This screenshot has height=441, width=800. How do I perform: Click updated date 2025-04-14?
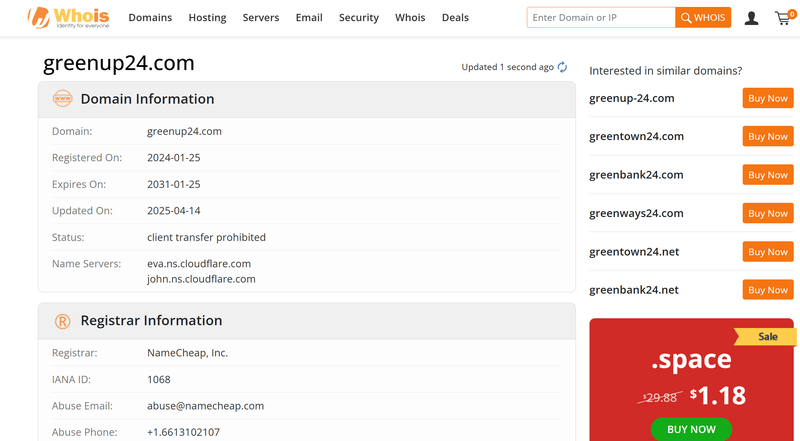tap(173, 211)
